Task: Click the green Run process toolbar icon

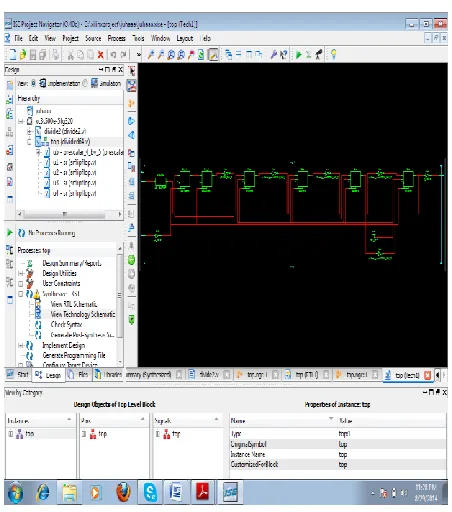Action: point(299,54)
